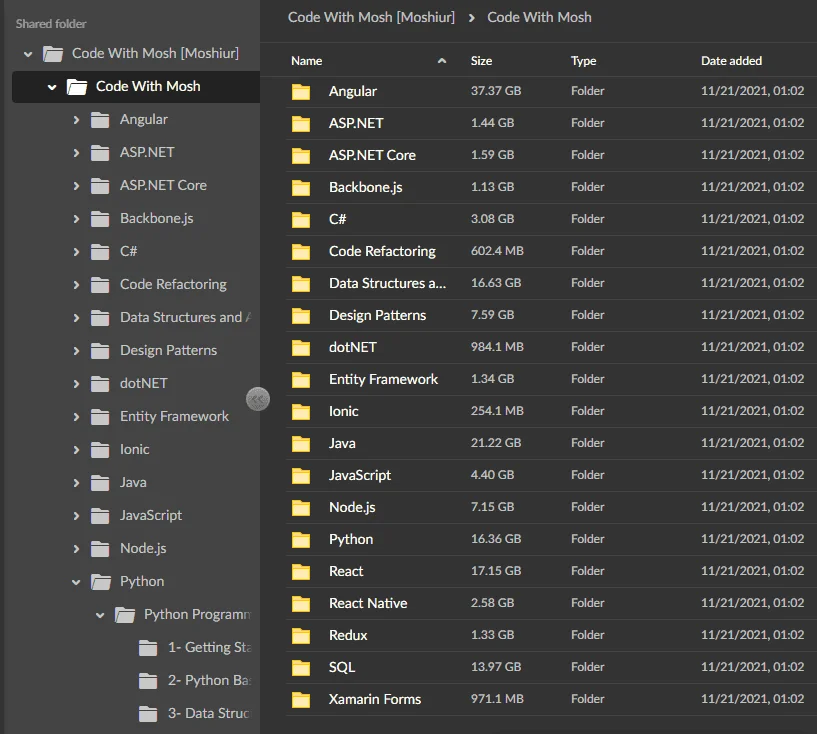
Task: Click the 3- Data Struc folder icon in tree
Action: click(148, 714)
